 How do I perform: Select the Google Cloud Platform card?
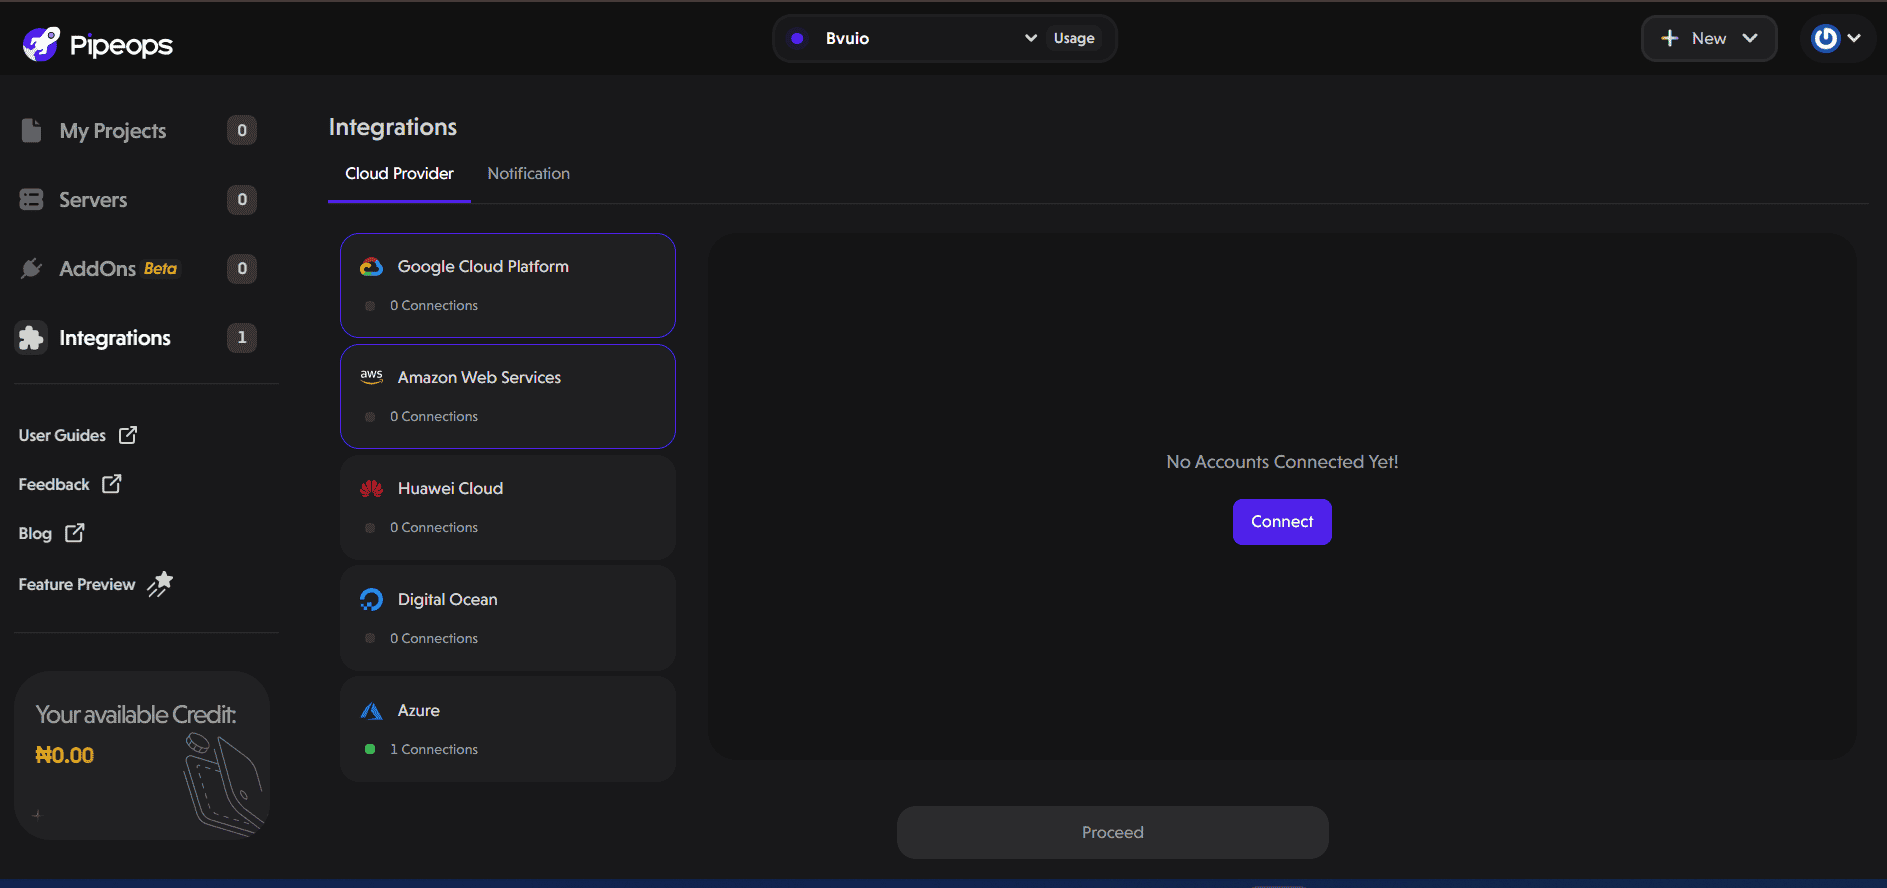click(x=508, y=286)
